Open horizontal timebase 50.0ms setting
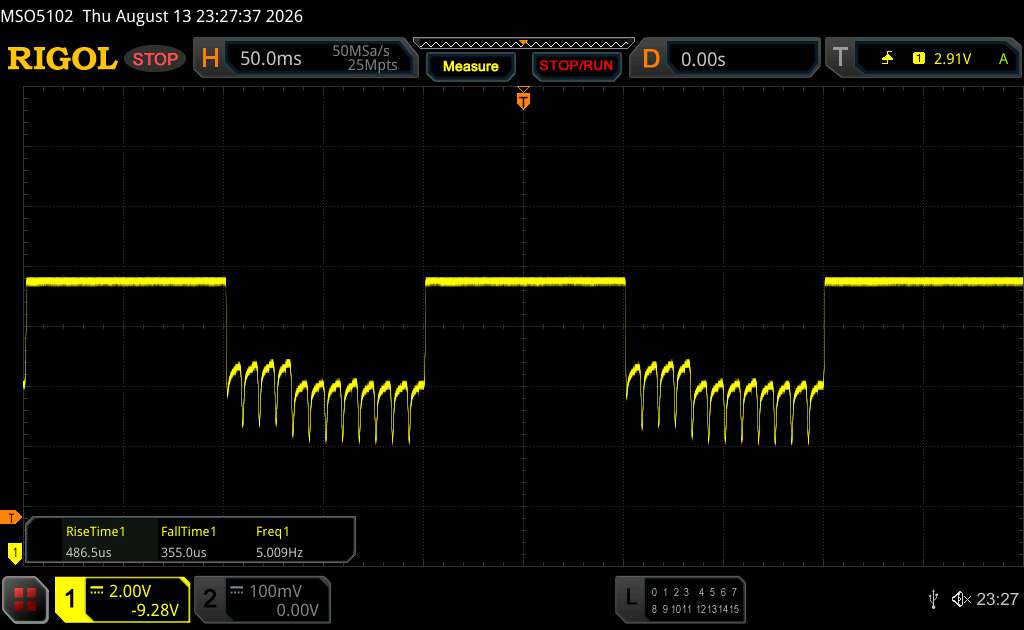The image size is (1024, 630). pyautogui.click(x=270, y=59)
